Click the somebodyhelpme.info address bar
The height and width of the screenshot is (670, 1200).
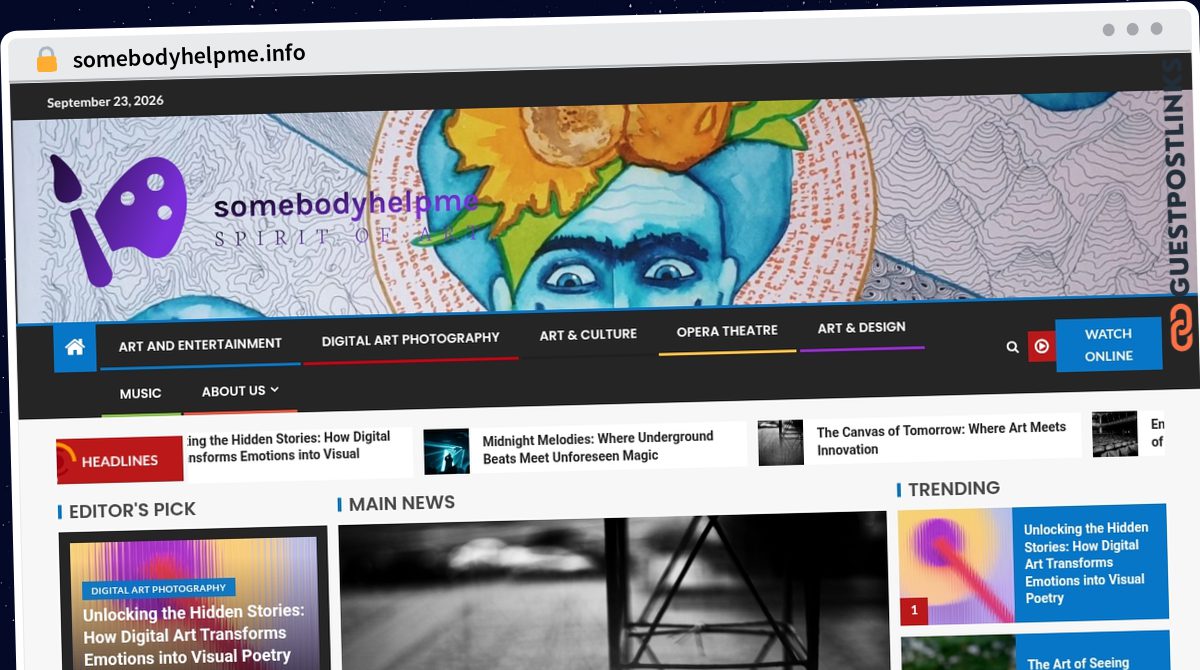tap(189, 56)
